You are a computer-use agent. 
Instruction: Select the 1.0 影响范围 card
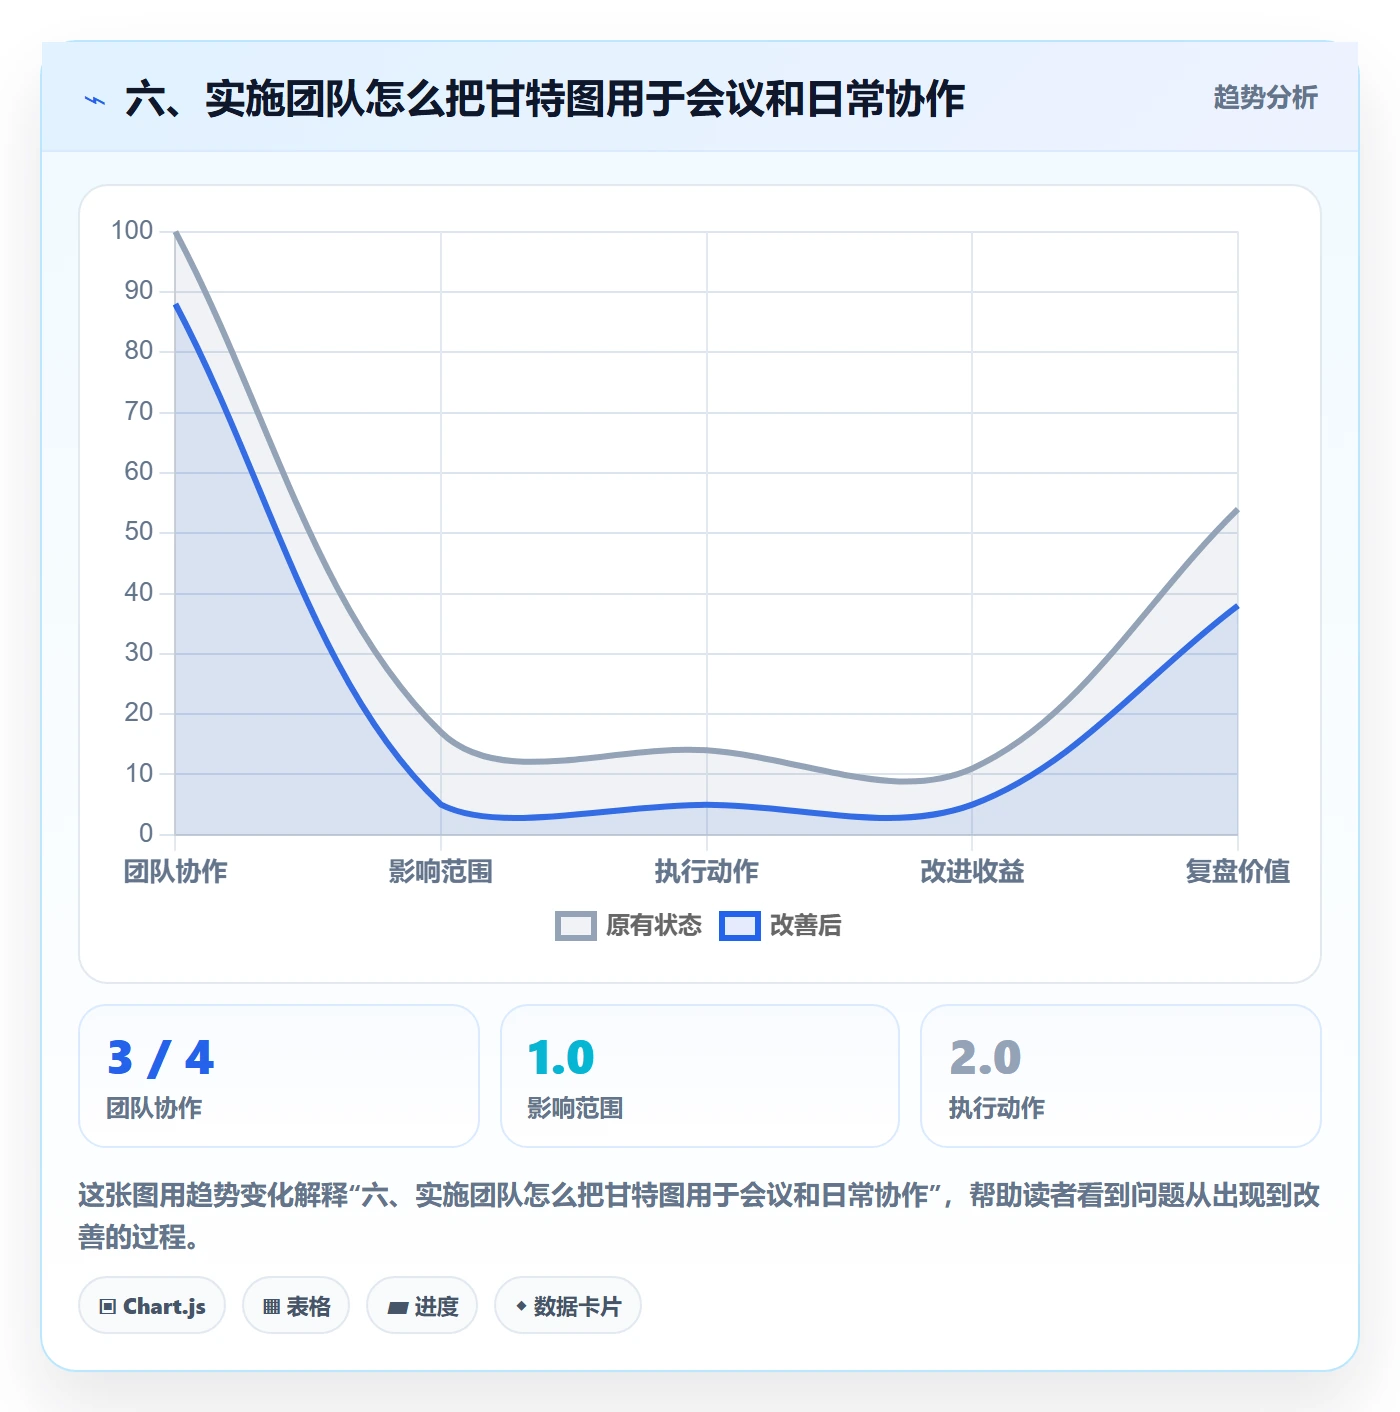pyautogui.click(x=700, y=1076)
